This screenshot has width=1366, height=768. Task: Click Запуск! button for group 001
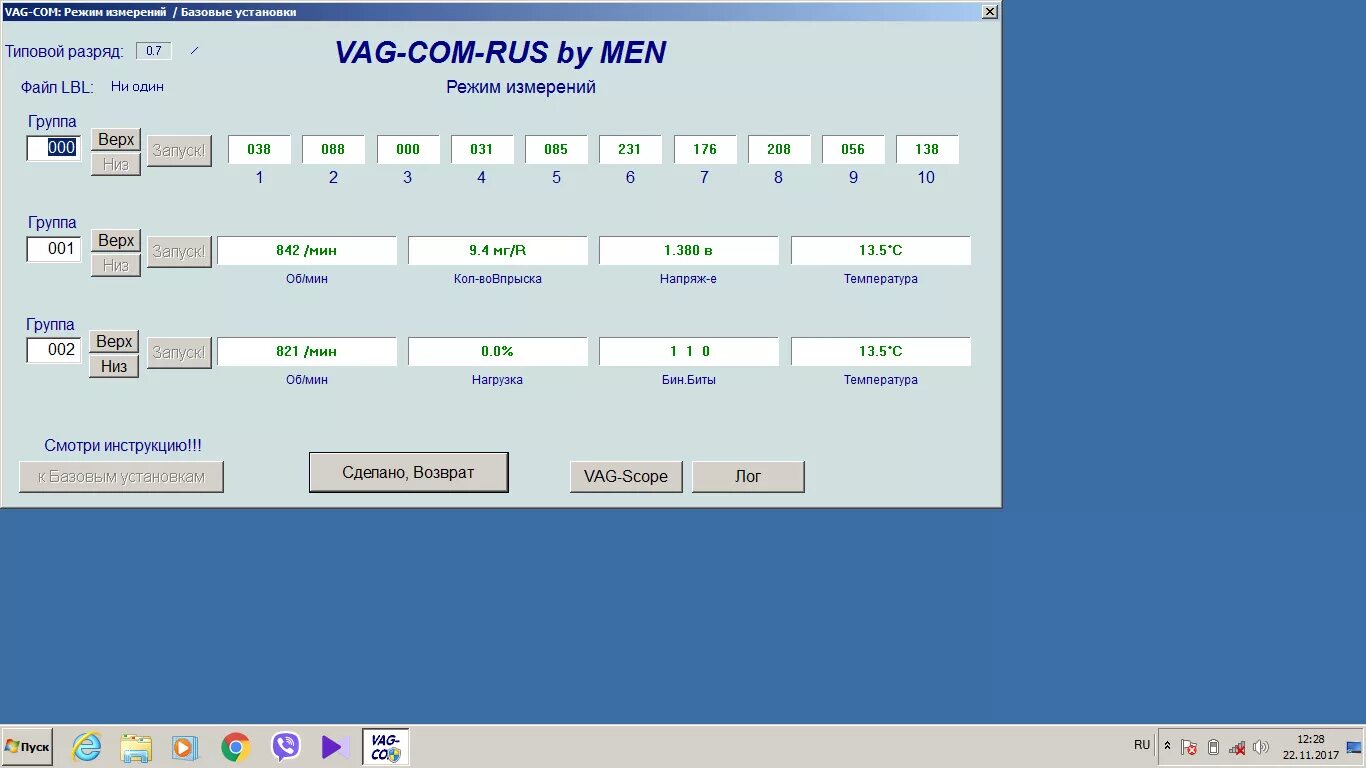coord(179,251)
